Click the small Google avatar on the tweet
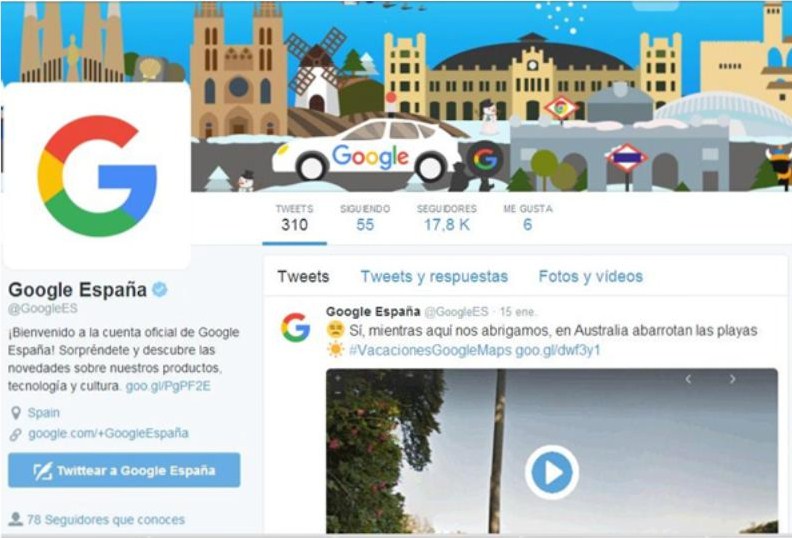Image resolution: width=792 pixels, height=538 pixels. coord(295,327)
